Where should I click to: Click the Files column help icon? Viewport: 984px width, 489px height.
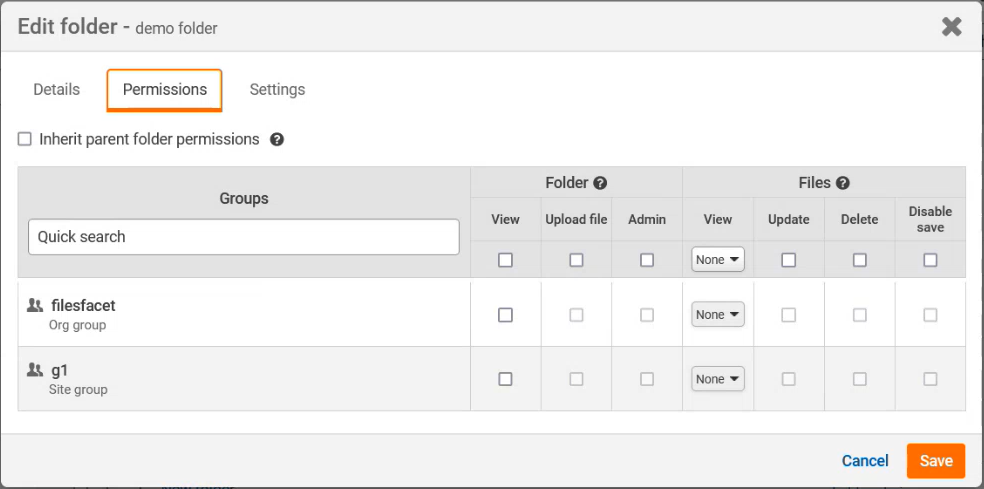click(x=843, y=183)
